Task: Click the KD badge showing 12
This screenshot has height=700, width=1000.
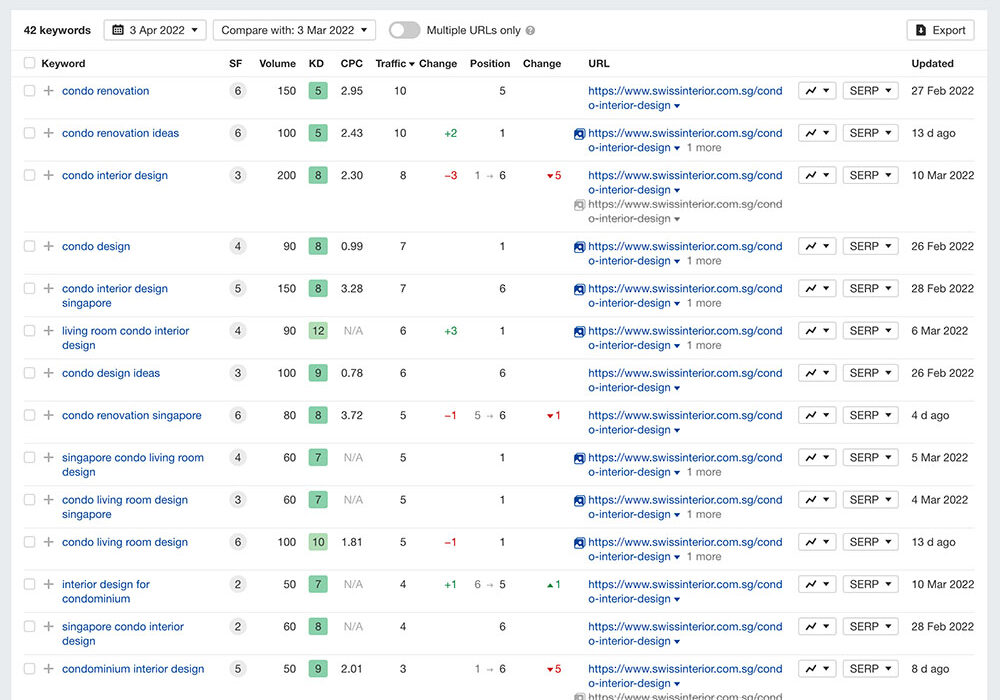Action: 318,331
